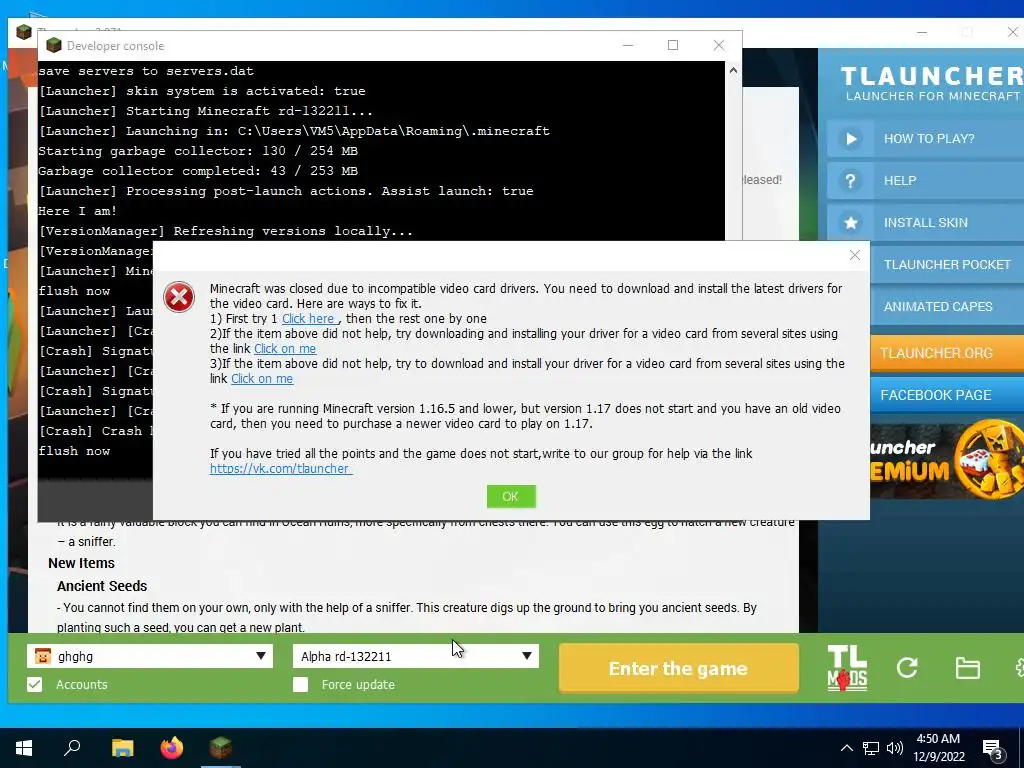Screen dimensions: 1024x768
Task: Click the question mark icon beside Help
Action: coord(850,181)
